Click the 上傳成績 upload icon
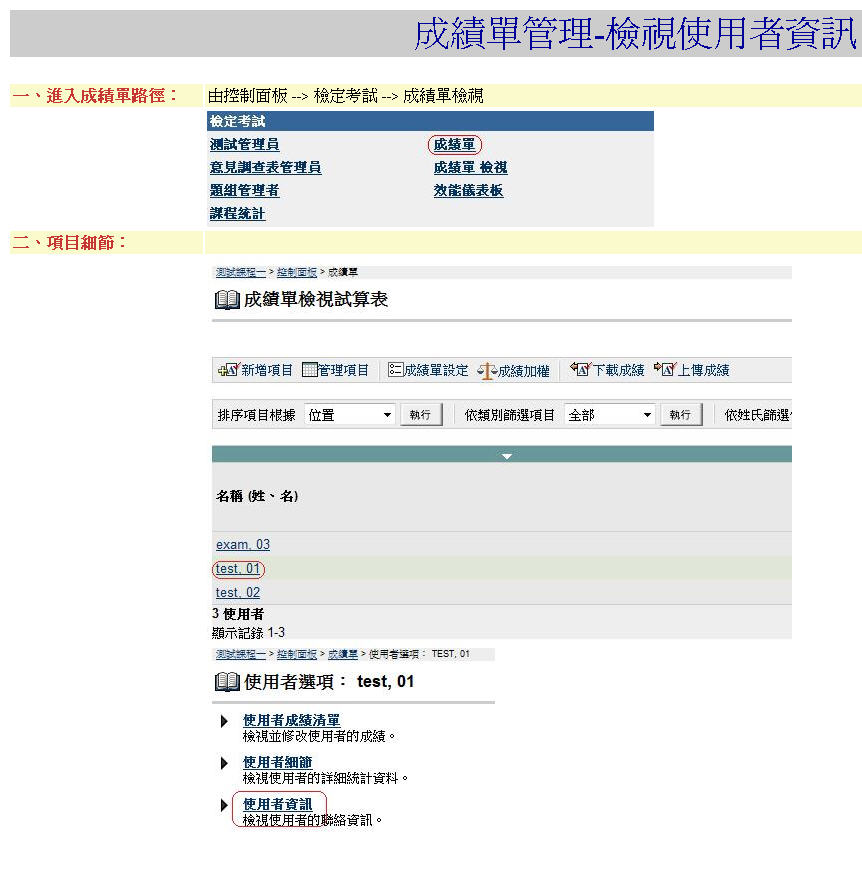This screenshot has width=862, height=884. (x=665, y=370)
